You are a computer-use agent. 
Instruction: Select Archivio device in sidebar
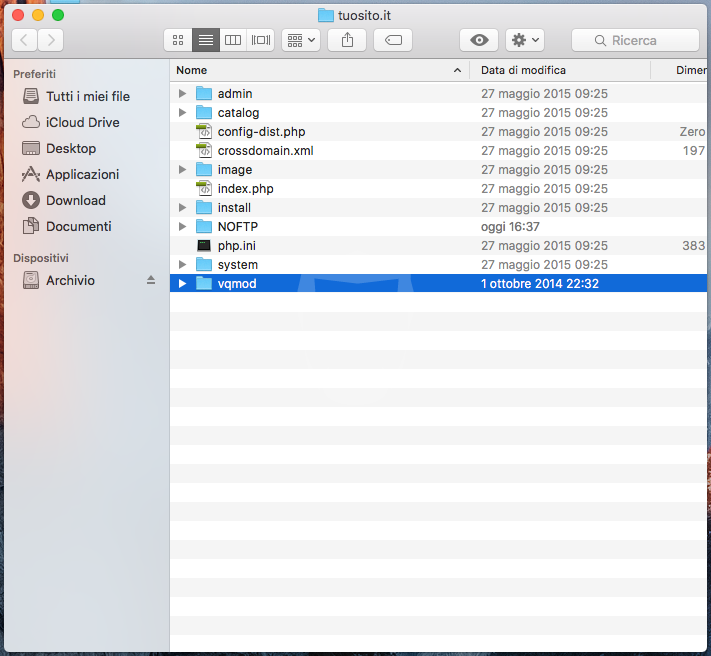pyautogui.click(x=58, y=281)
